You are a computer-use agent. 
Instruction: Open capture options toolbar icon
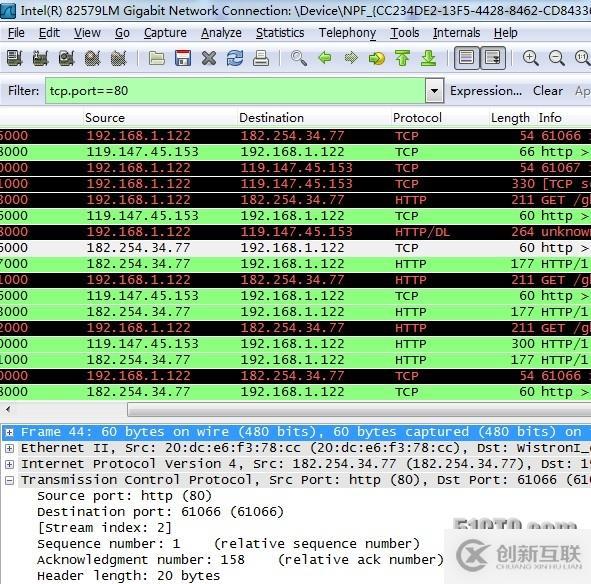41,58
